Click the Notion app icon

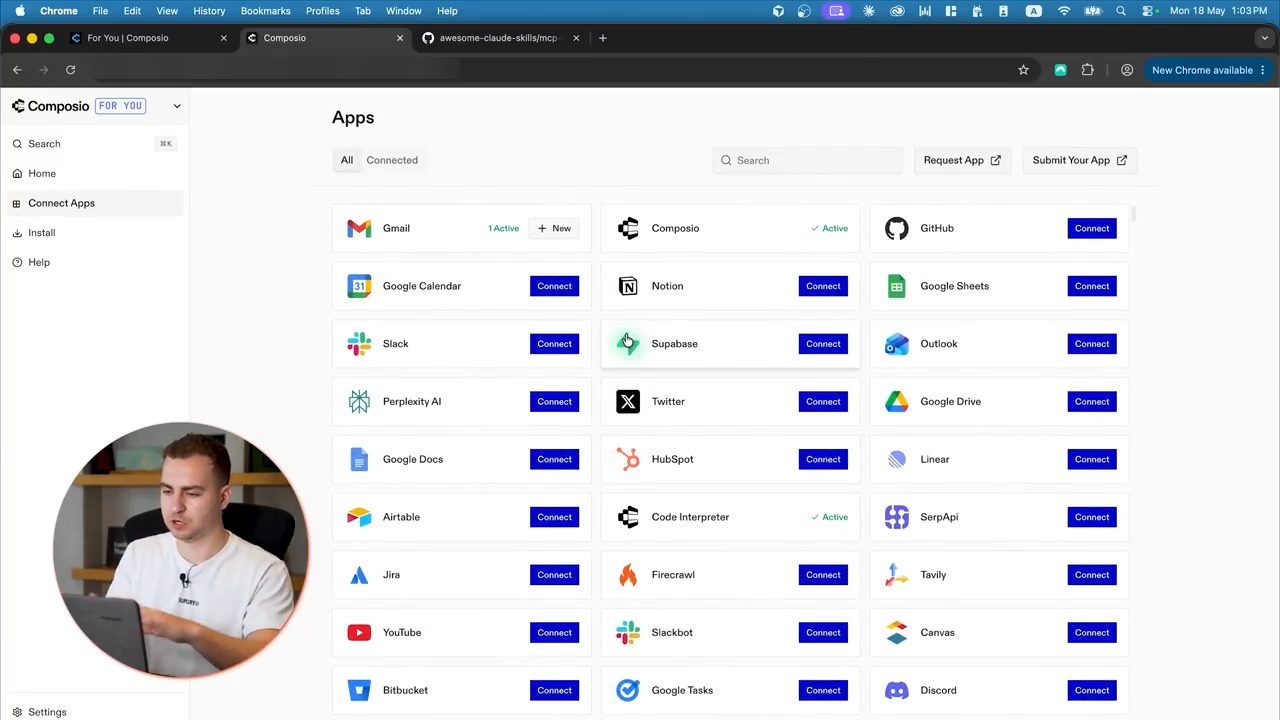[x=628, y=286]
